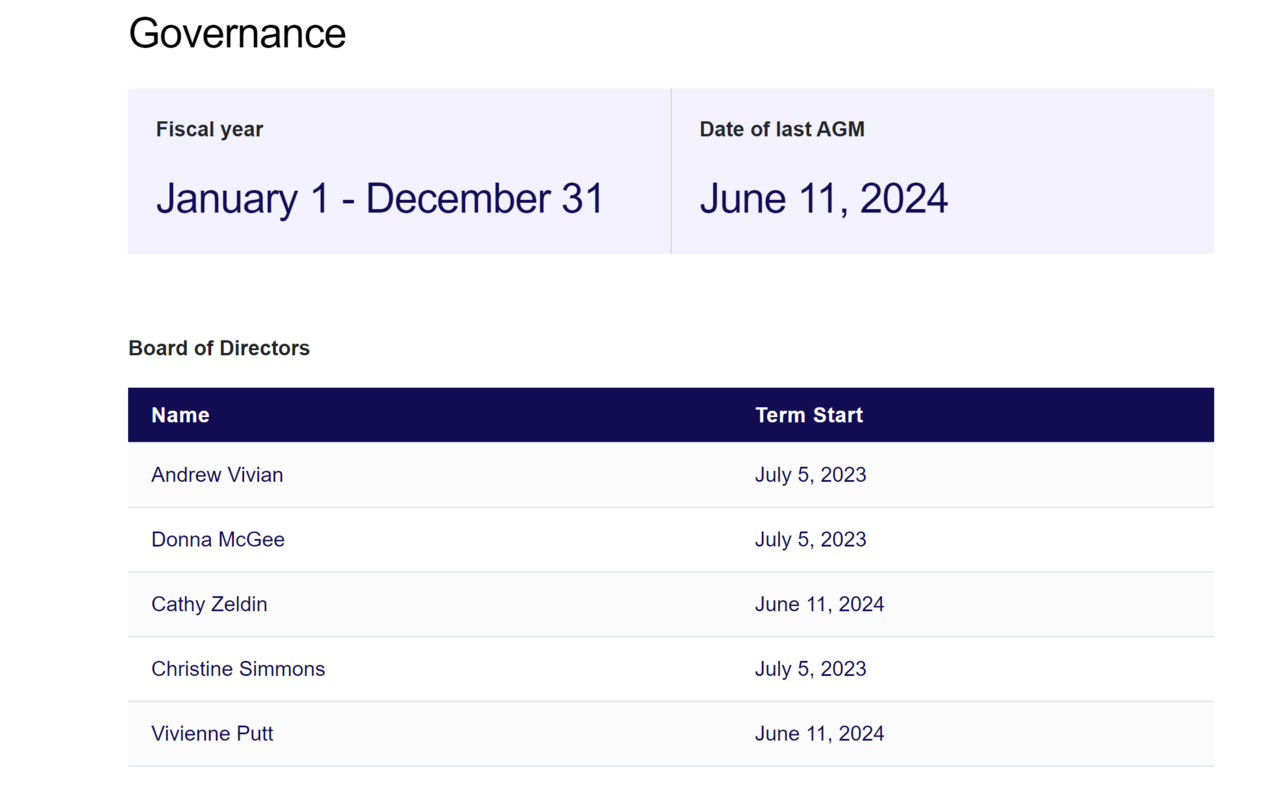
Task: Click Donna McGee's term start date
Action: coord(810,540)
